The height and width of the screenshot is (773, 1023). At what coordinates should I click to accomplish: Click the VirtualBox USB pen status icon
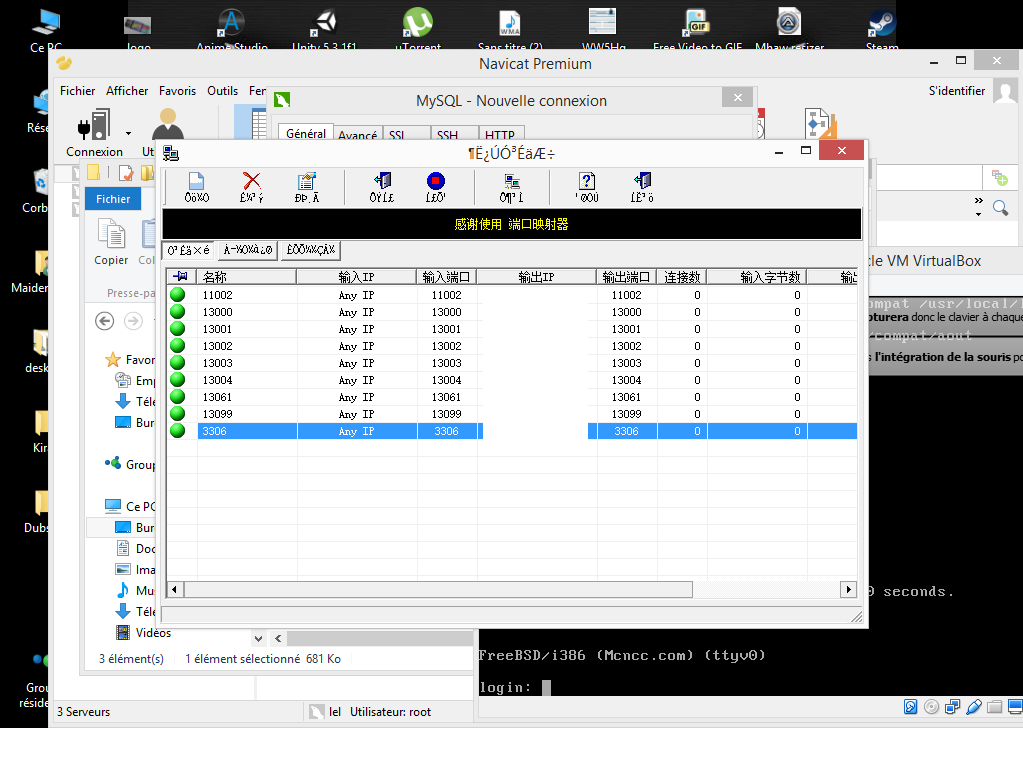click(973, 706)
